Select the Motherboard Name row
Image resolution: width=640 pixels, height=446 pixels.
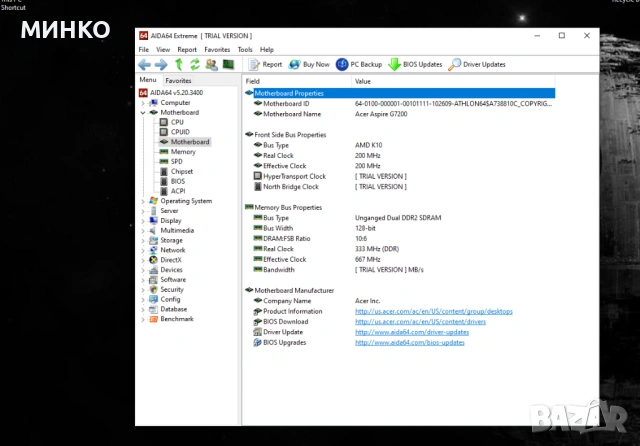coord(400,114)
